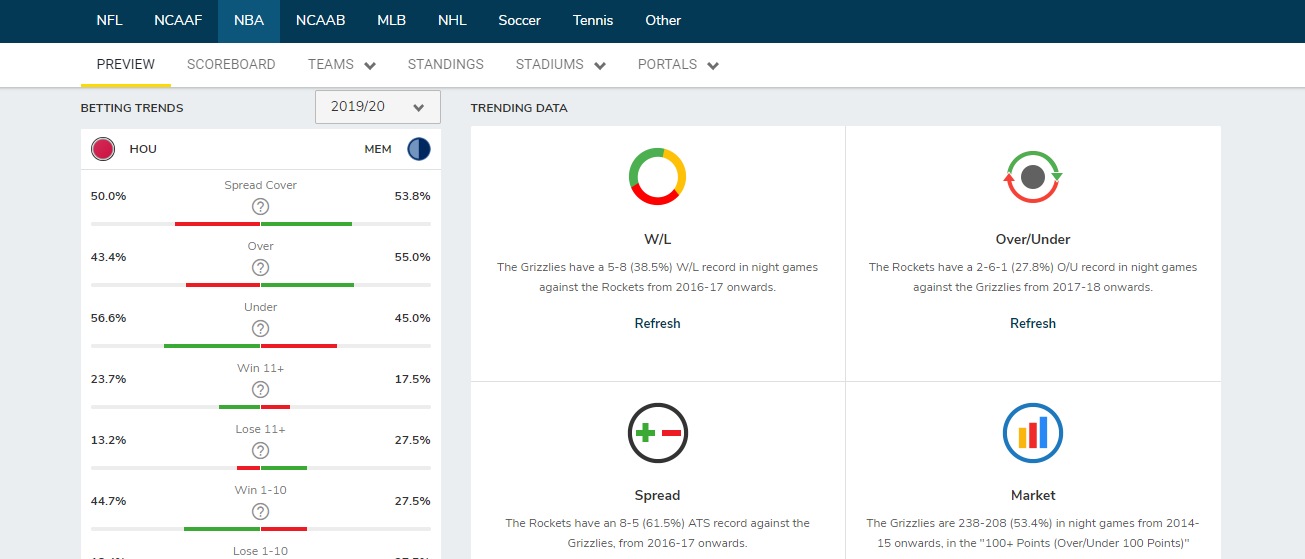Click the Houston Rockets team logo
The image size is (1305, 559).
(x=103, y=150)
